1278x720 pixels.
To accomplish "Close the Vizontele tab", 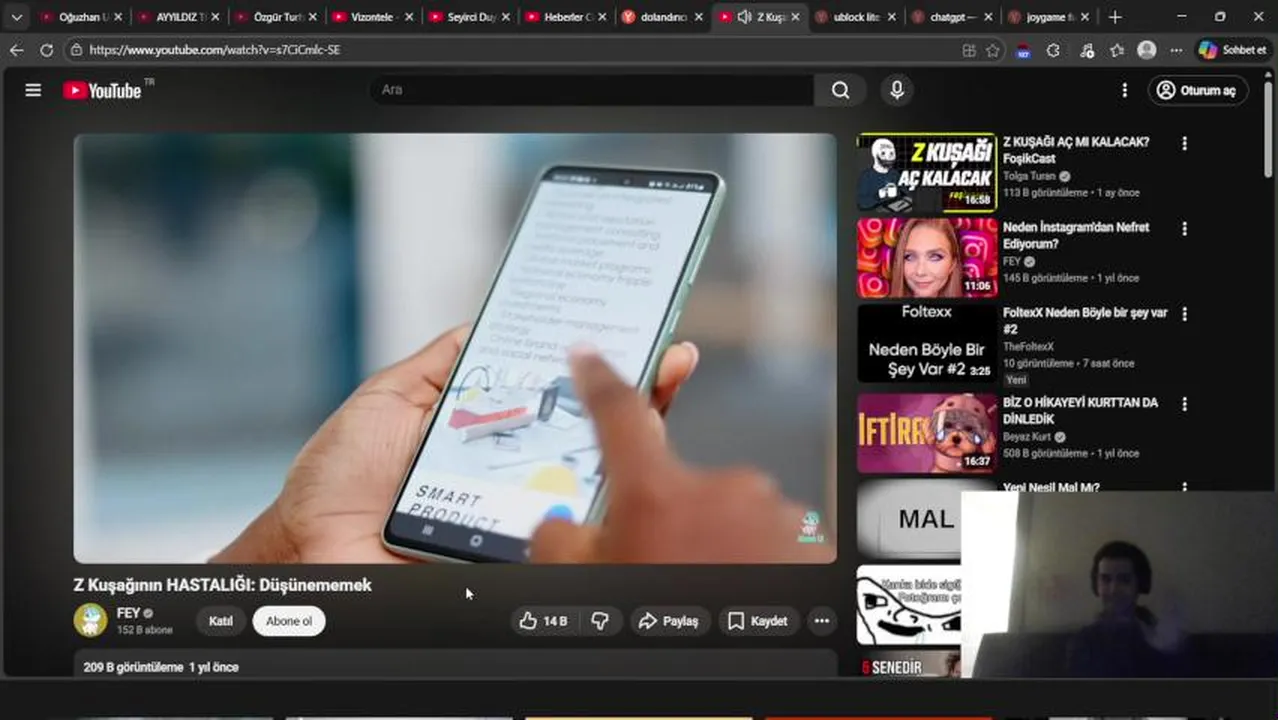I will click(408, 17).
